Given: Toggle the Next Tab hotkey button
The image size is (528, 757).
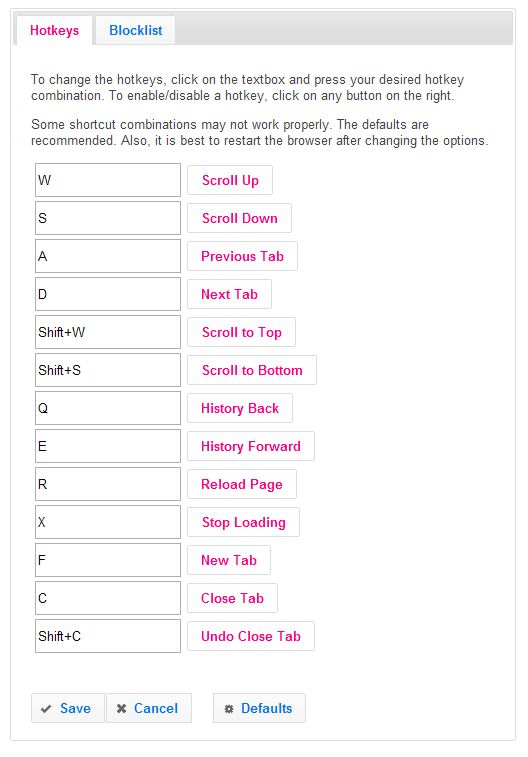Looking at the screenshot, I should 229,294.
